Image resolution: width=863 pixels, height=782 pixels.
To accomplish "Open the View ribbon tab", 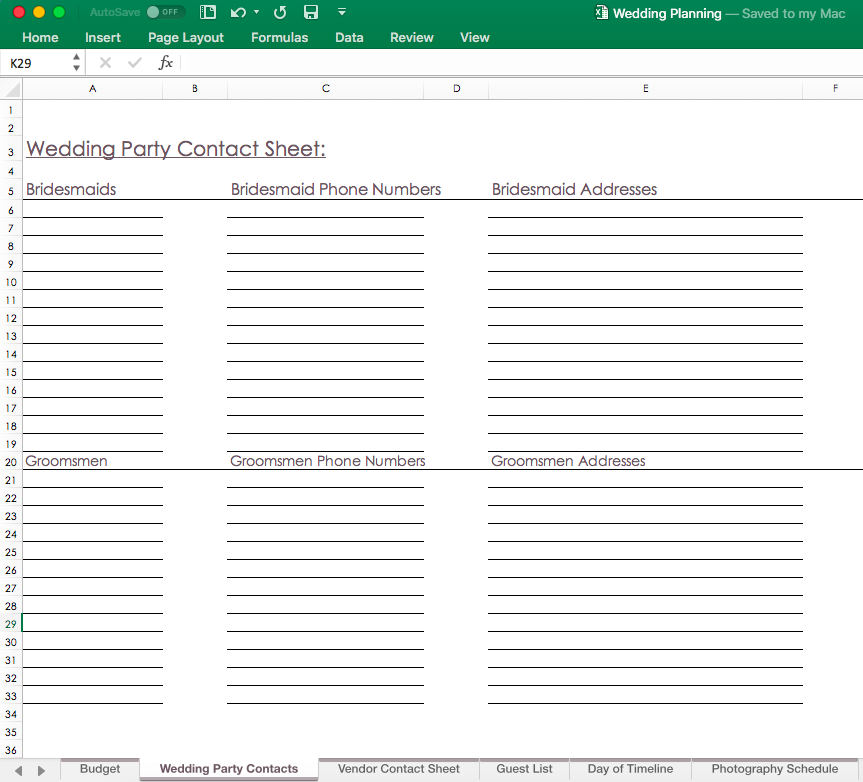I will coord(475,37).
